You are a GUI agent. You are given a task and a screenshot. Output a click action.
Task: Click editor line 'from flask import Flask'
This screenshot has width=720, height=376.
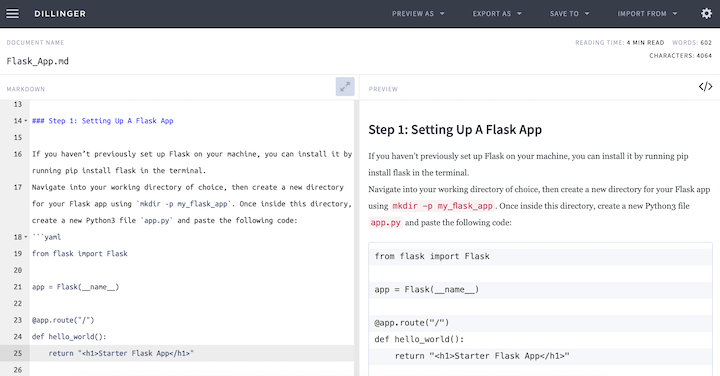(x=80, y=253)
